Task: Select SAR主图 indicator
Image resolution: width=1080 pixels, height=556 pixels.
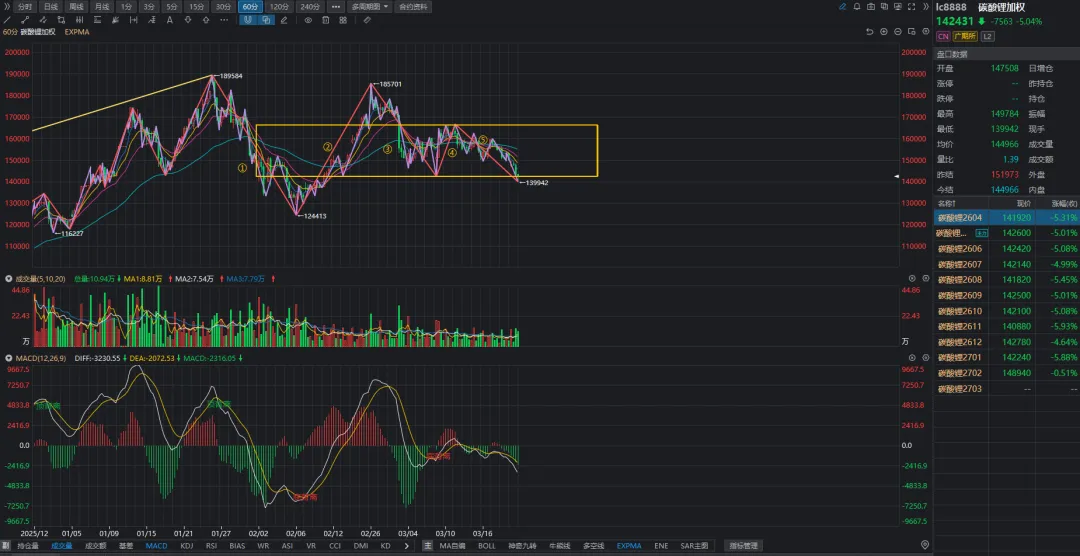Action: click(x=694, y=546)
